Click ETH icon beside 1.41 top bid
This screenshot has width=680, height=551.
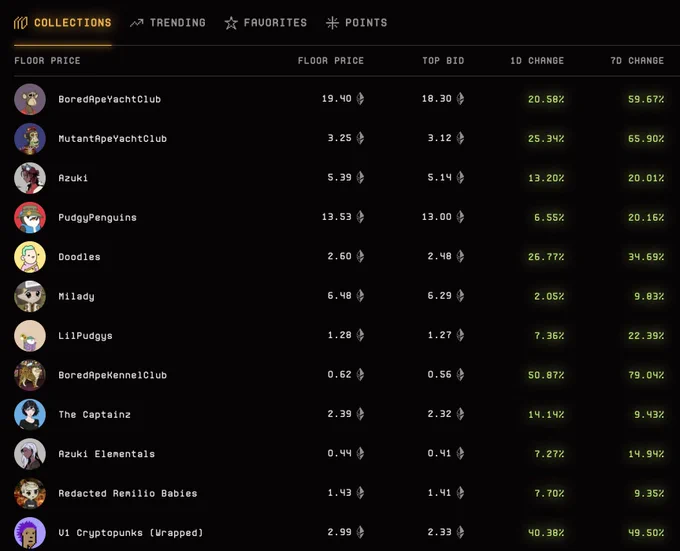(x=460, y=492)
